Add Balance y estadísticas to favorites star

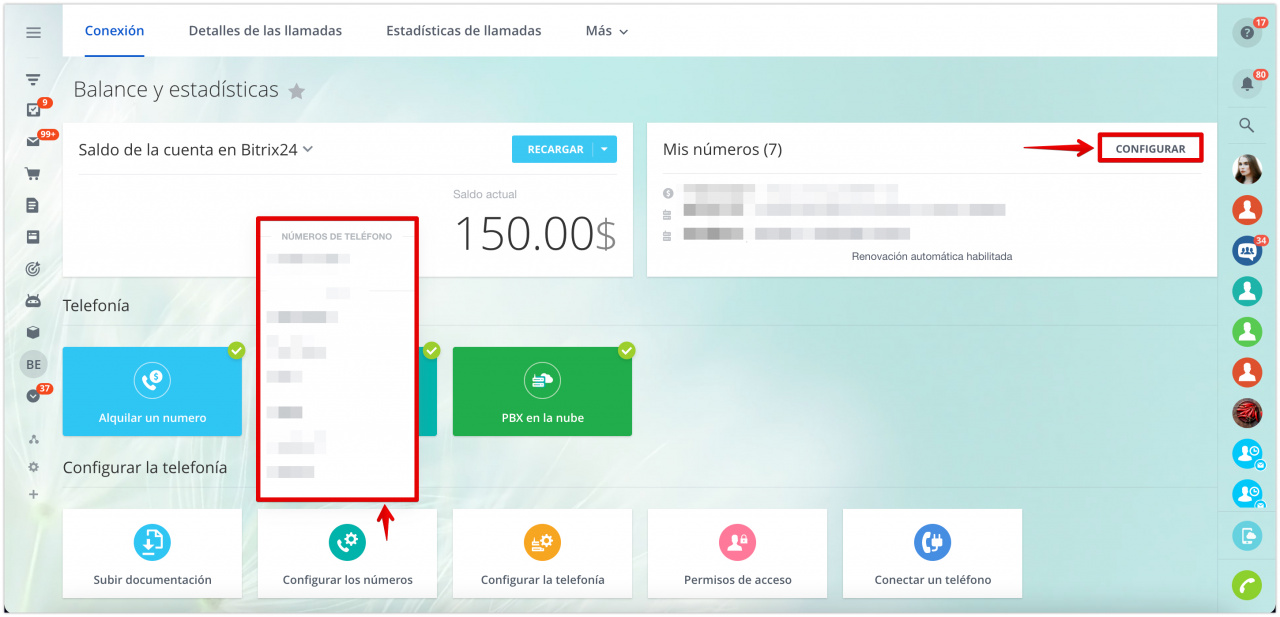296,91
